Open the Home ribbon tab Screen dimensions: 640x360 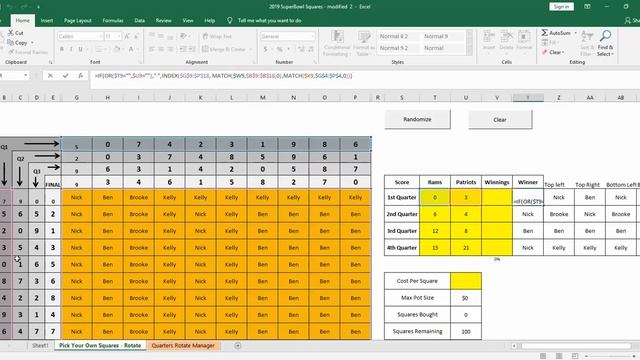click(x=22, y=20)
